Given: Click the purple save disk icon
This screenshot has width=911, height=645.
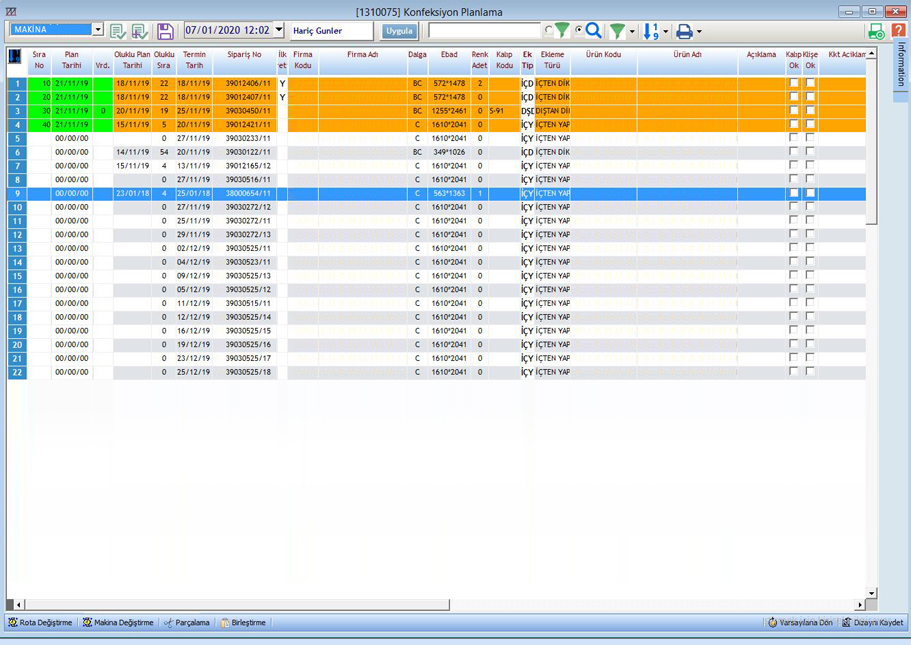Looking at the screenshot, I should point(166,32).
